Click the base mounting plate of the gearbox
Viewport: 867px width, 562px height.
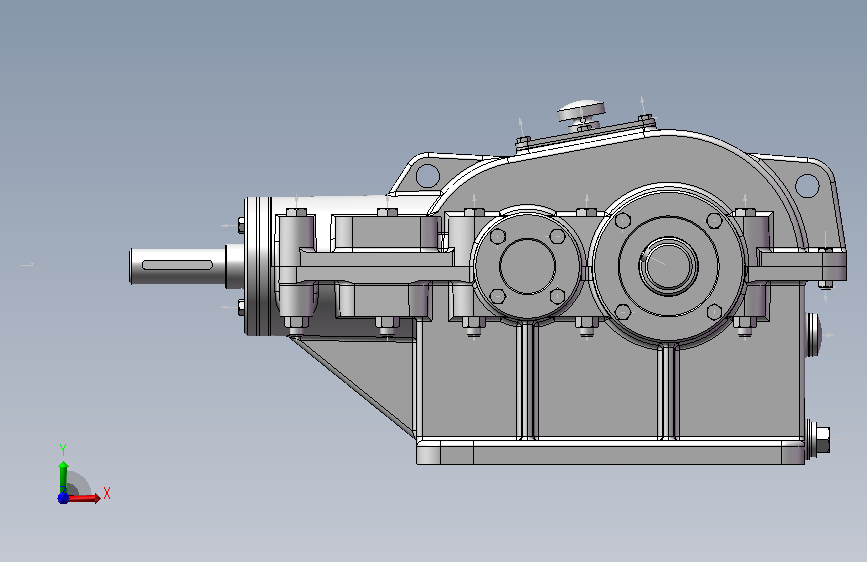pyautogui.click(x=610, y=452)
